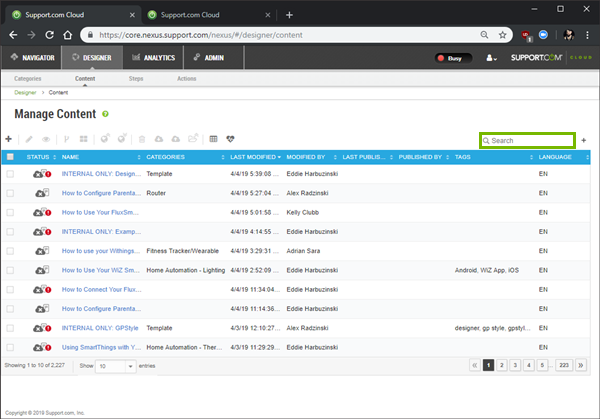The height and width of the screenshot is (419, 600).
Task: Open the NAVIGATOR main tab
Action: (x=32, y=58)
